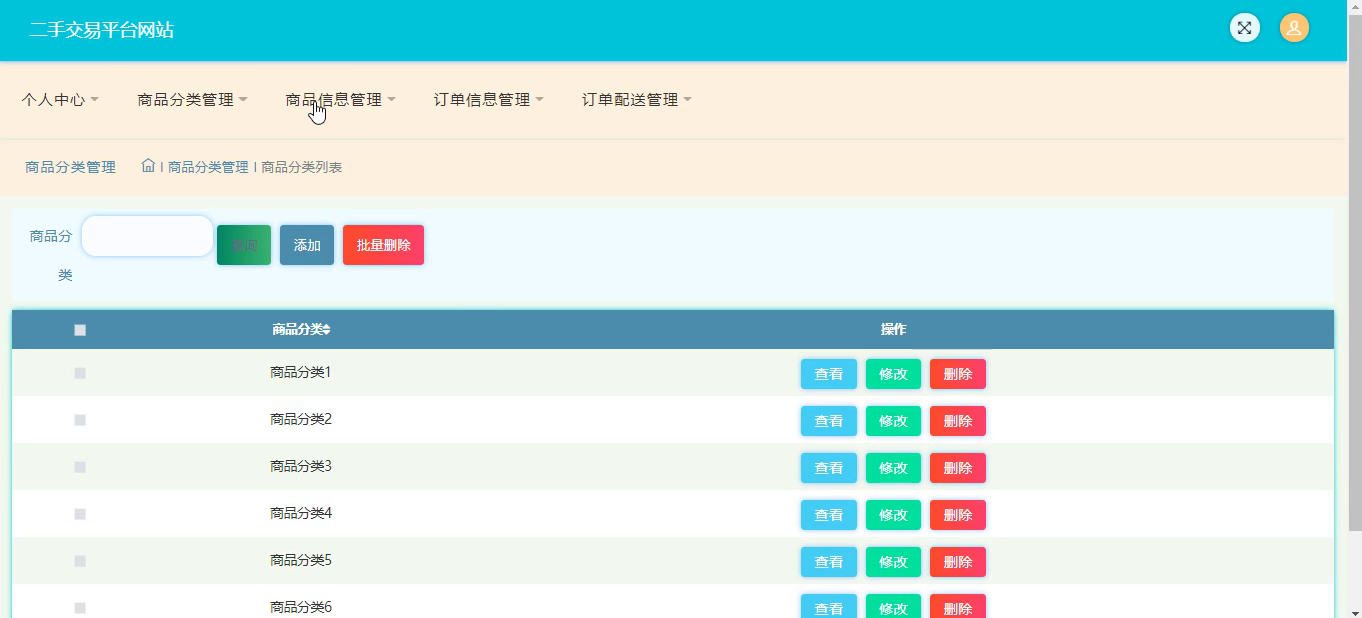Tick the select-all checkbox in table header
Image resolution: width=1362 pixels, height=618 pixels.
[x=80, y=330]
